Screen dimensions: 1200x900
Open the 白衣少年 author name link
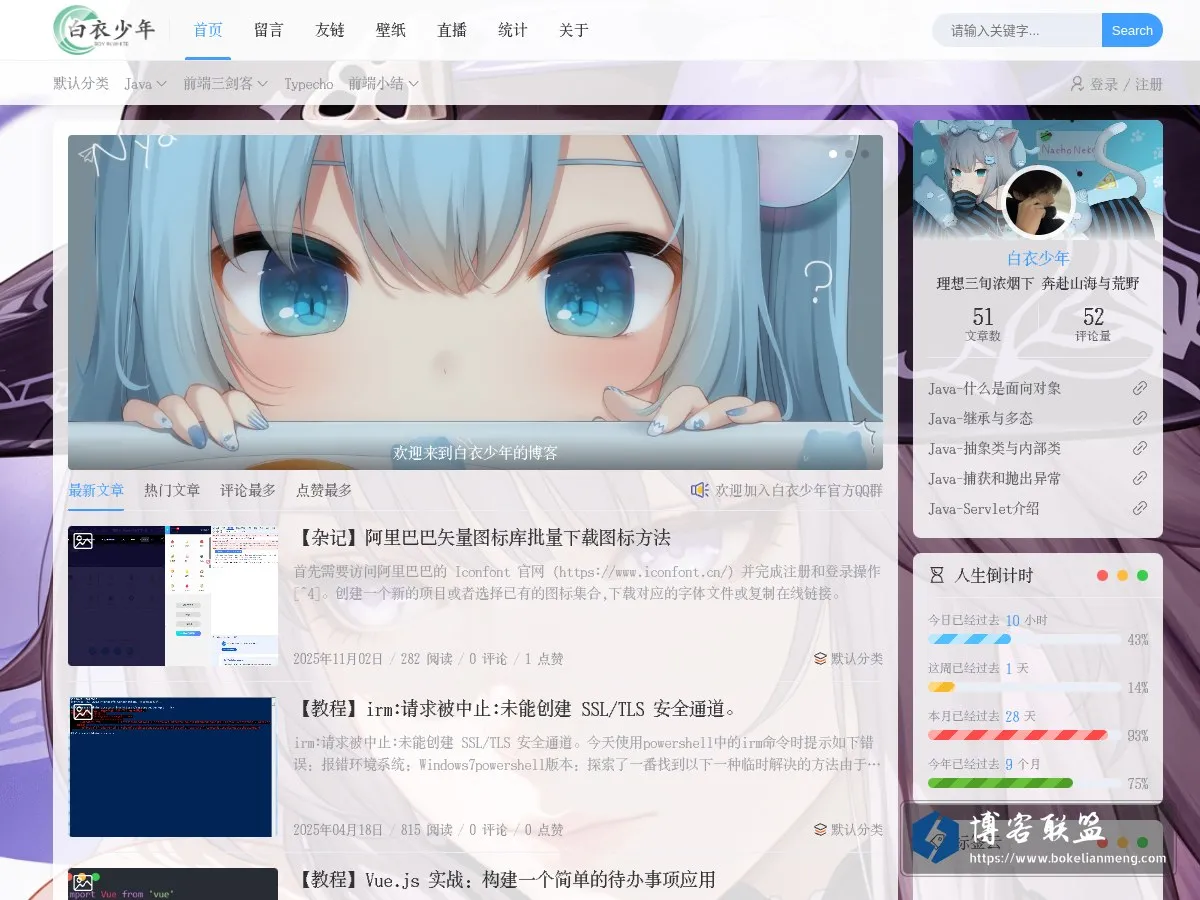(1038, 258)
